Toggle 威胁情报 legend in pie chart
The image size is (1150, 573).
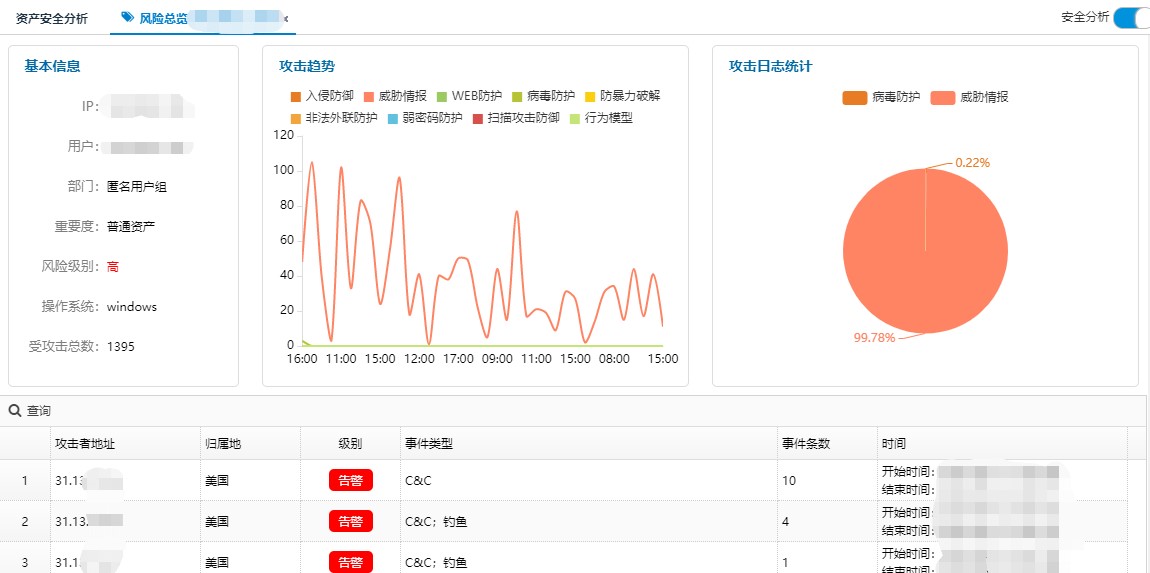pos(970,97)
